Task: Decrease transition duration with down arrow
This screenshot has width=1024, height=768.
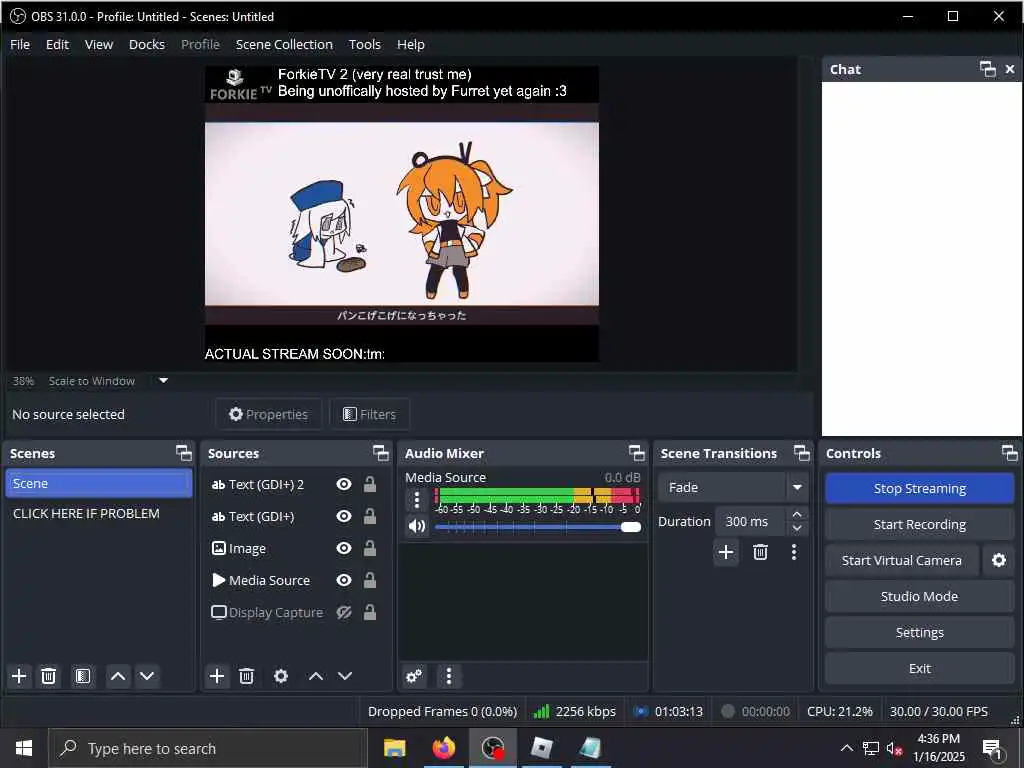Action: coord(797,528)
